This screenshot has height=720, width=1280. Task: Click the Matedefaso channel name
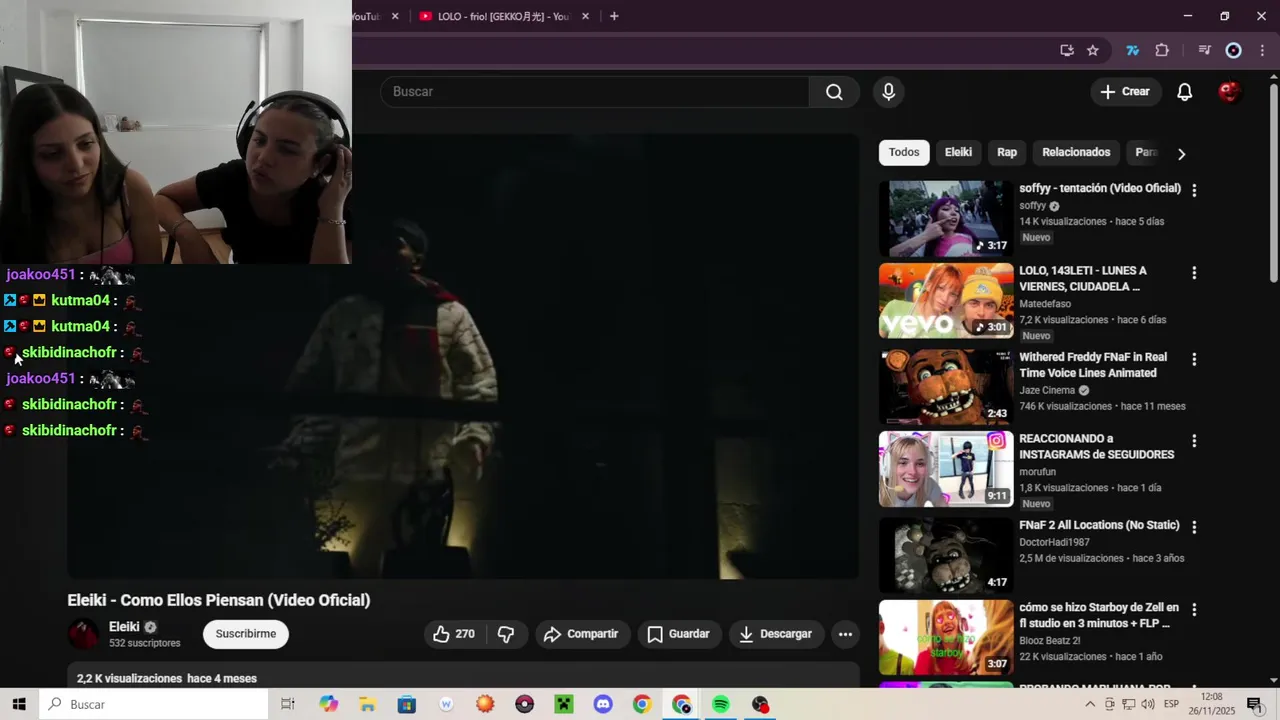[x=1045, y=304]
